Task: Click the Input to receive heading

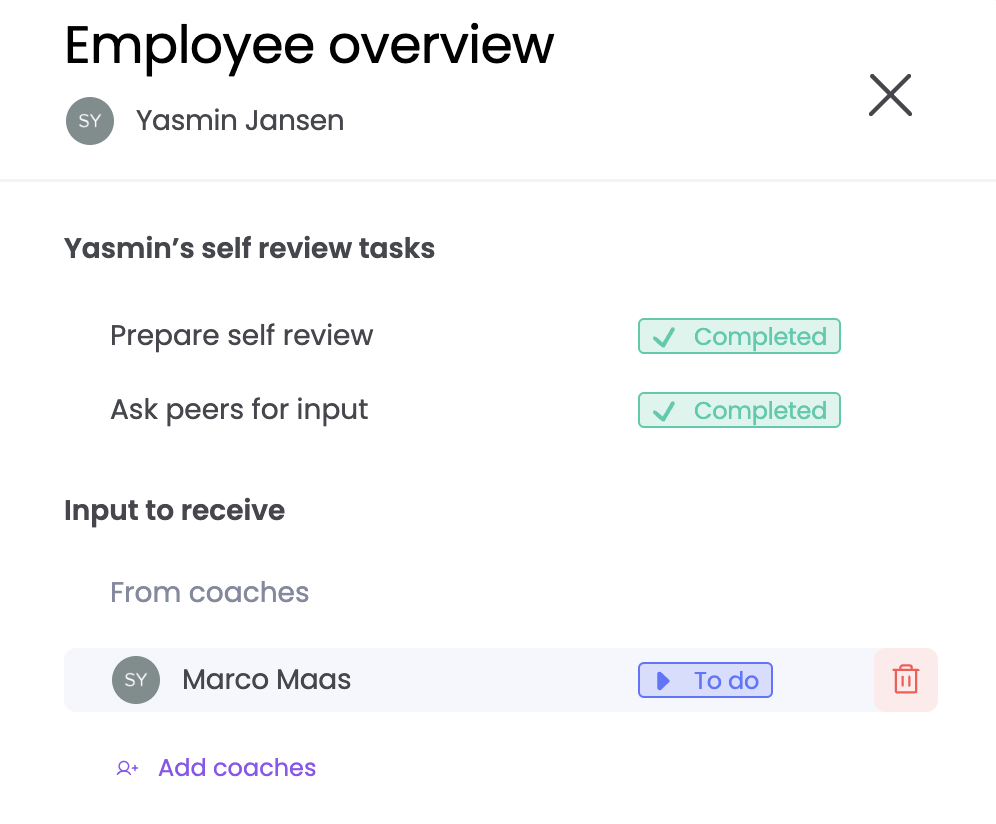Action: (174, 510)
